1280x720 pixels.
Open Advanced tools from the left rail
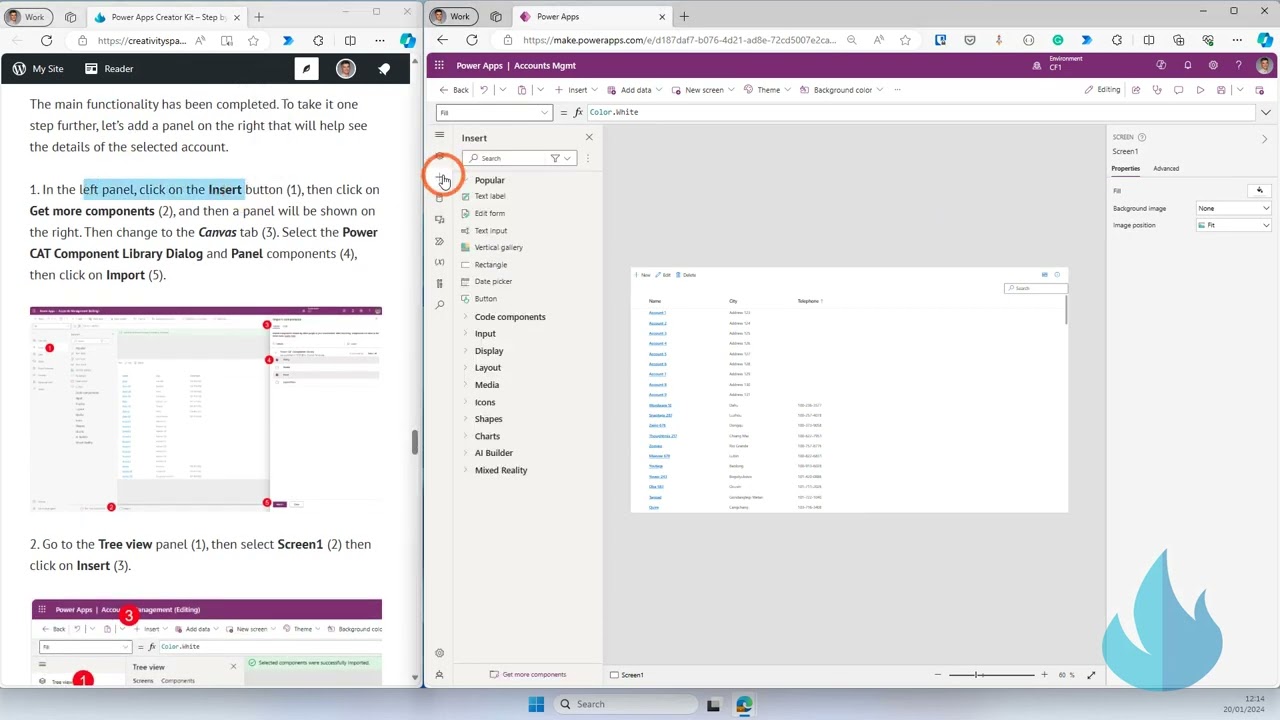click(439, 284)
